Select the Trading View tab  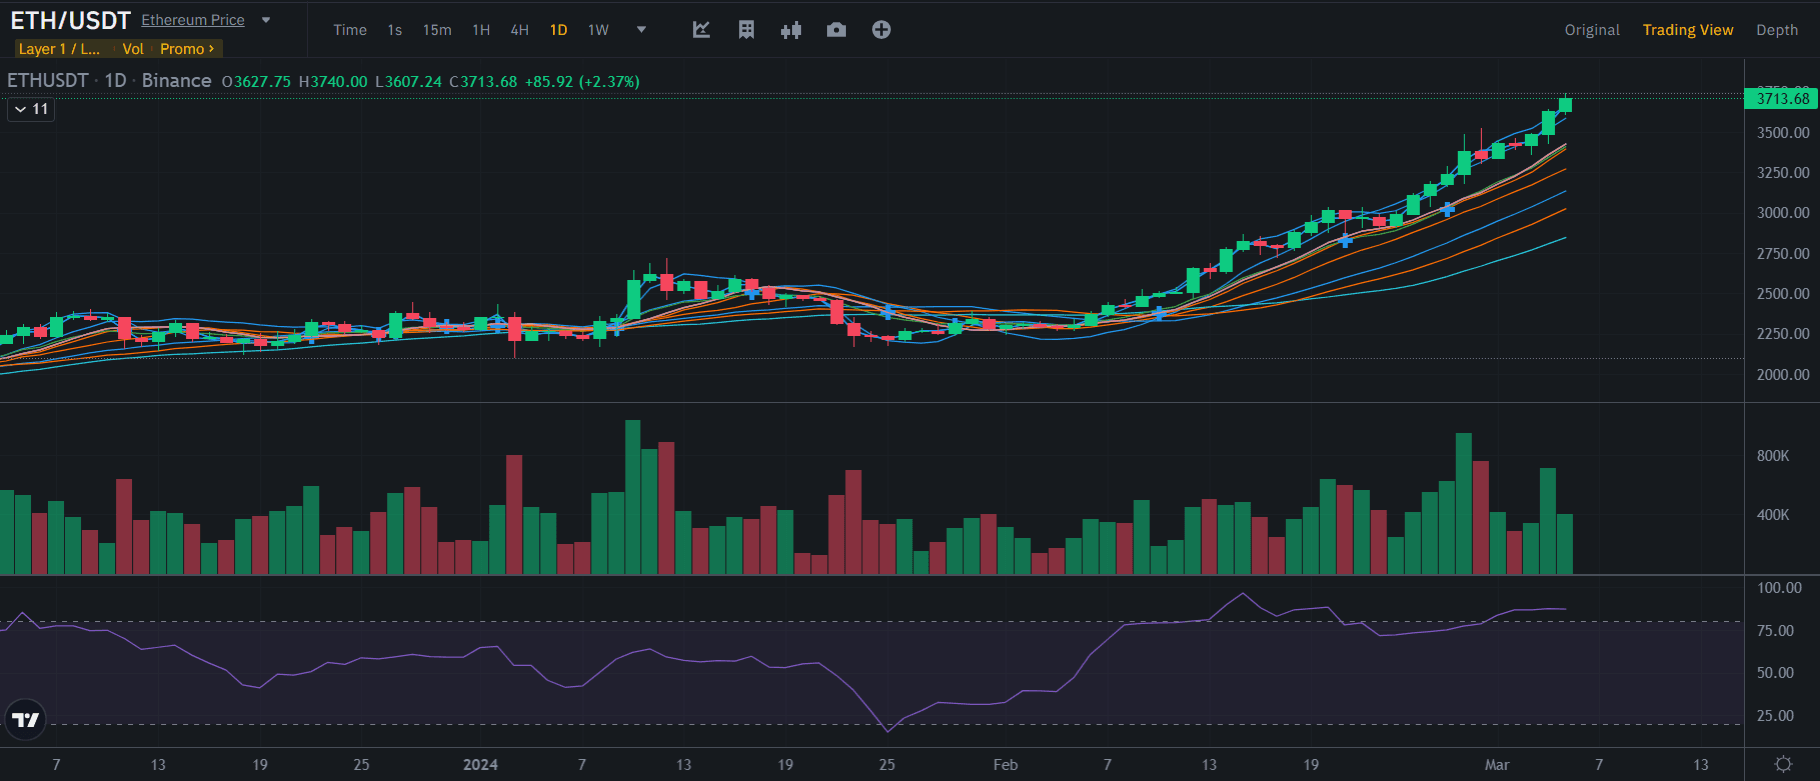(x=1688, y=30)
